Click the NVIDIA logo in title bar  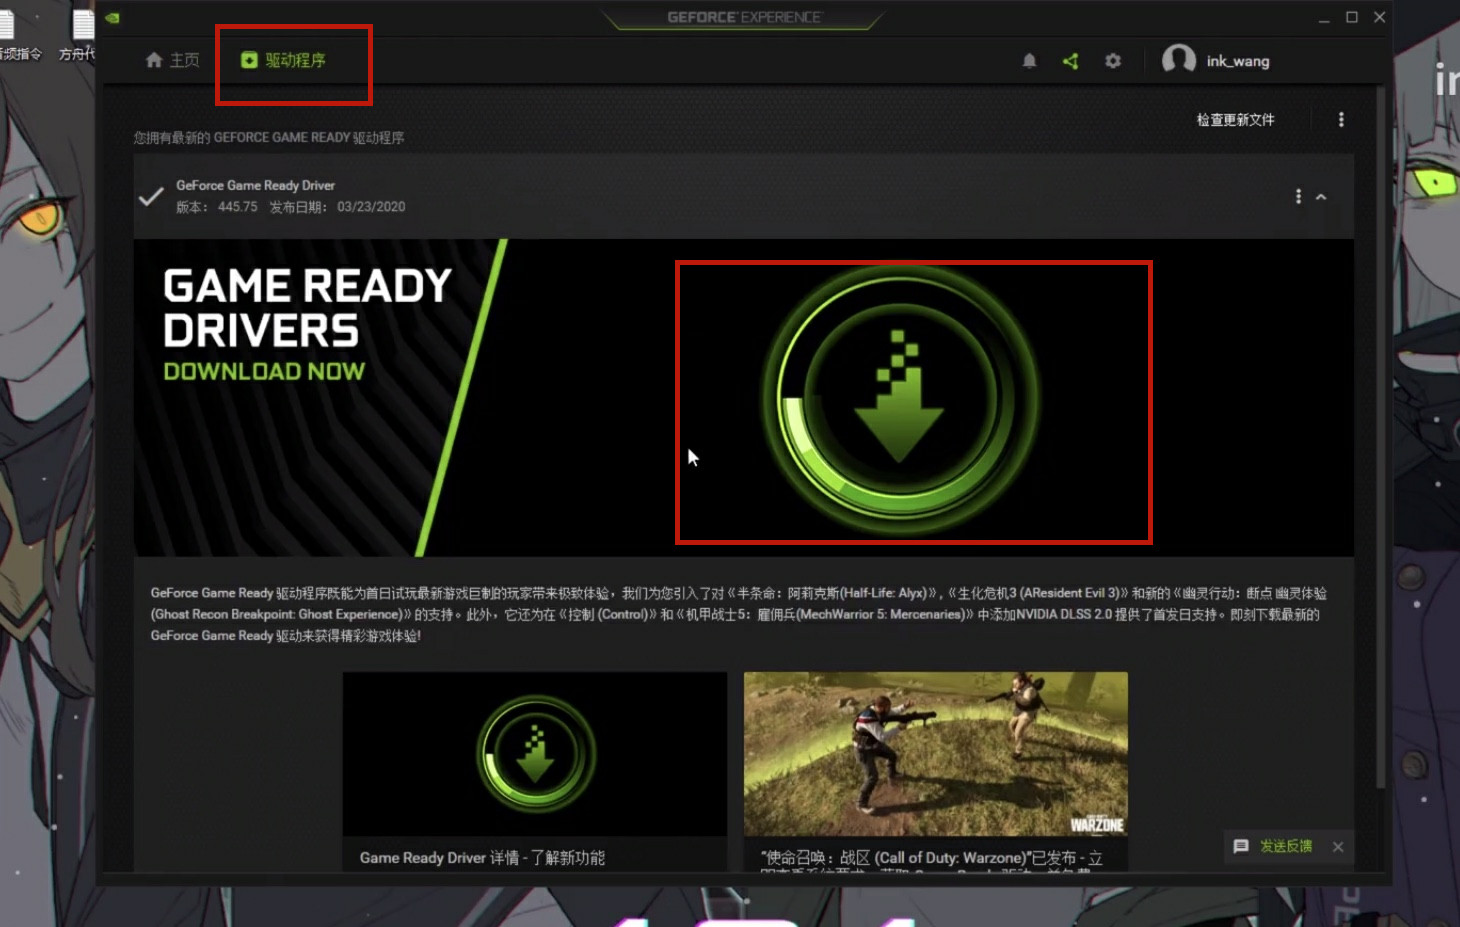pyautogui.click(x=112, y=17)
